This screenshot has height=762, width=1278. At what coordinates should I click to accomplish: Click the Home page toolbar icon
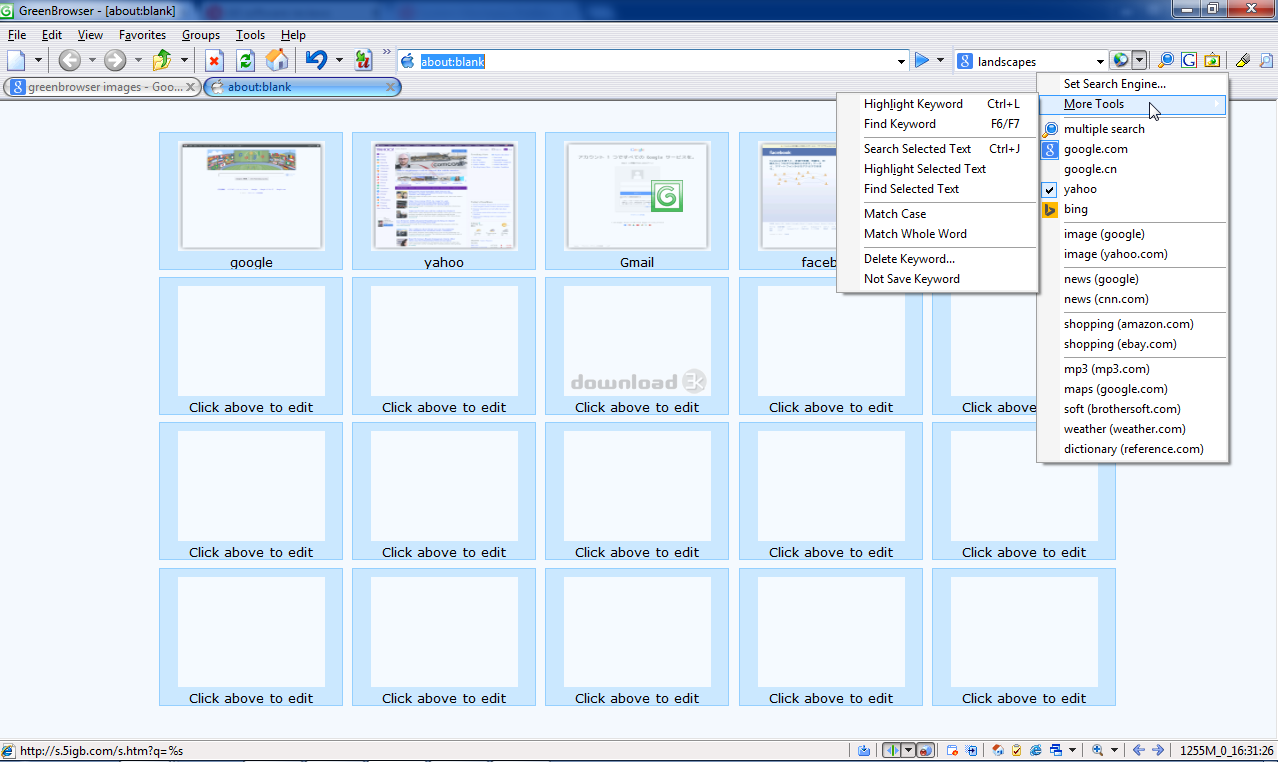point(277,61)
